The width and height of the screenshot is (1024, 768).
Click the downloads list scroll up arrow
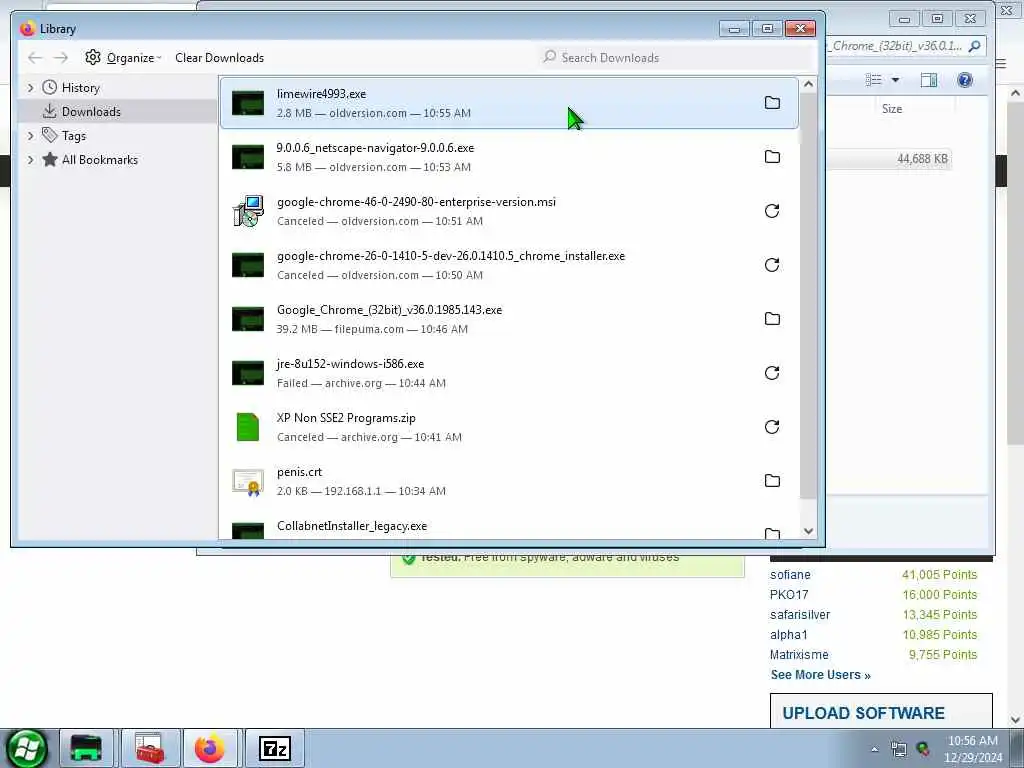pos(808,84)
